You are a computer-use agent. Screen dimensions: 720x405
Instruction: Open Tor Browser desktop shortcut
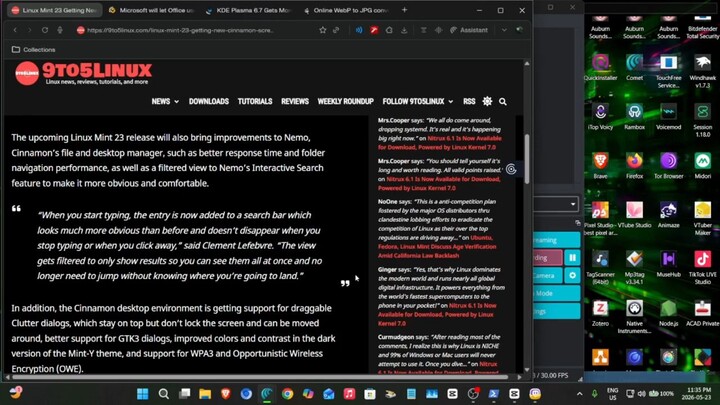pos(669,166)
